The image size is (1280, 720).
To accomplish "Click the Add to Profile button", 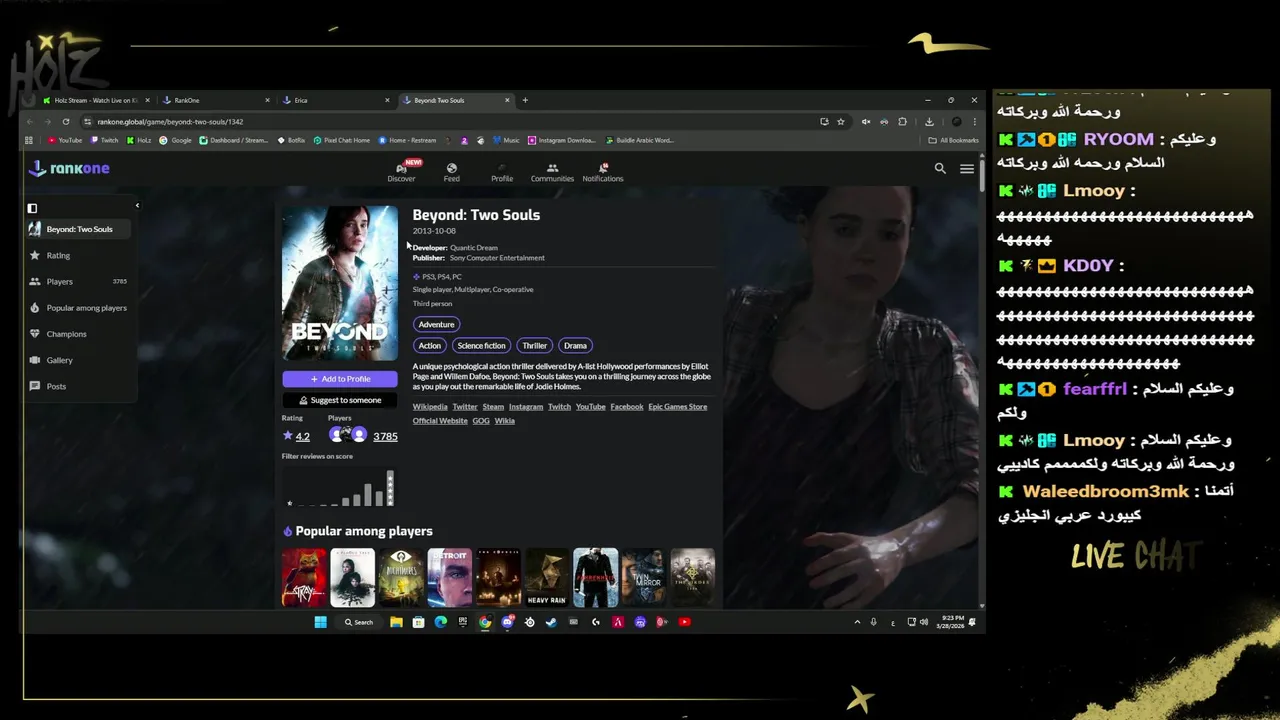I will click(340, 379).
